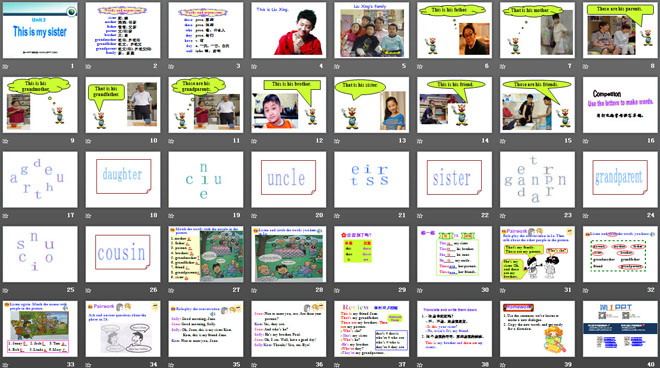Preview animation star under slide 4

tap(254, 67)
